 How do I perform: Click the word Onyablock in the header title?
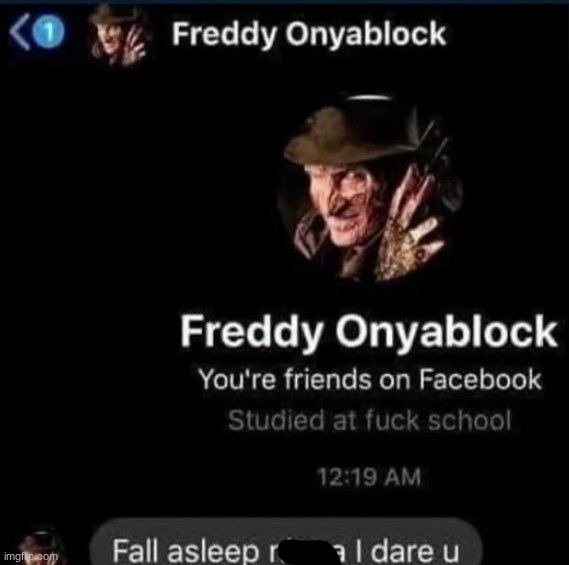(x=366, y=34)
